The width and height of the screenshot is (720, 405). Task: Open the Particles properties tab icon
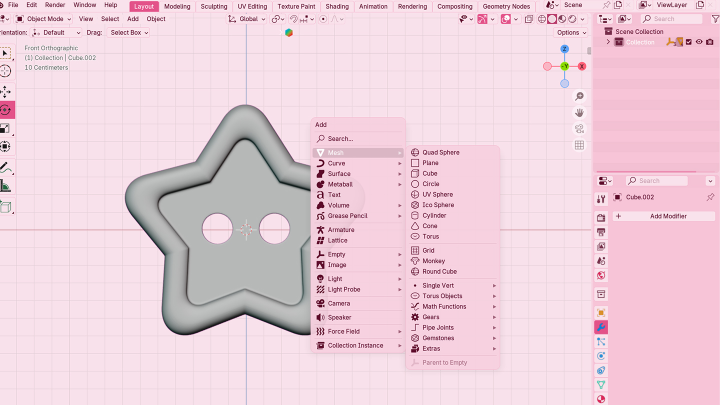(601, 342)
